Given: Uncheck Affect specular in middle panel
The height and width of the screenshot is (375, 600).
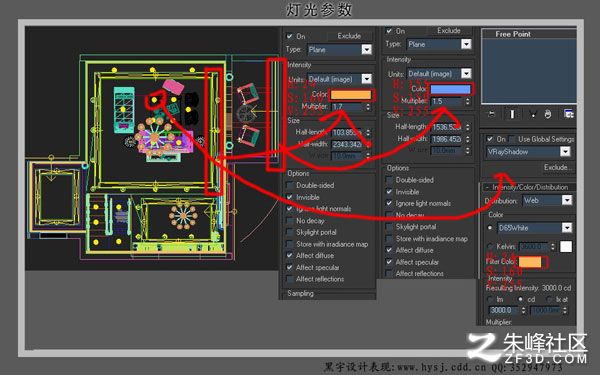Looking at the screenshot, I should point(389,262).
